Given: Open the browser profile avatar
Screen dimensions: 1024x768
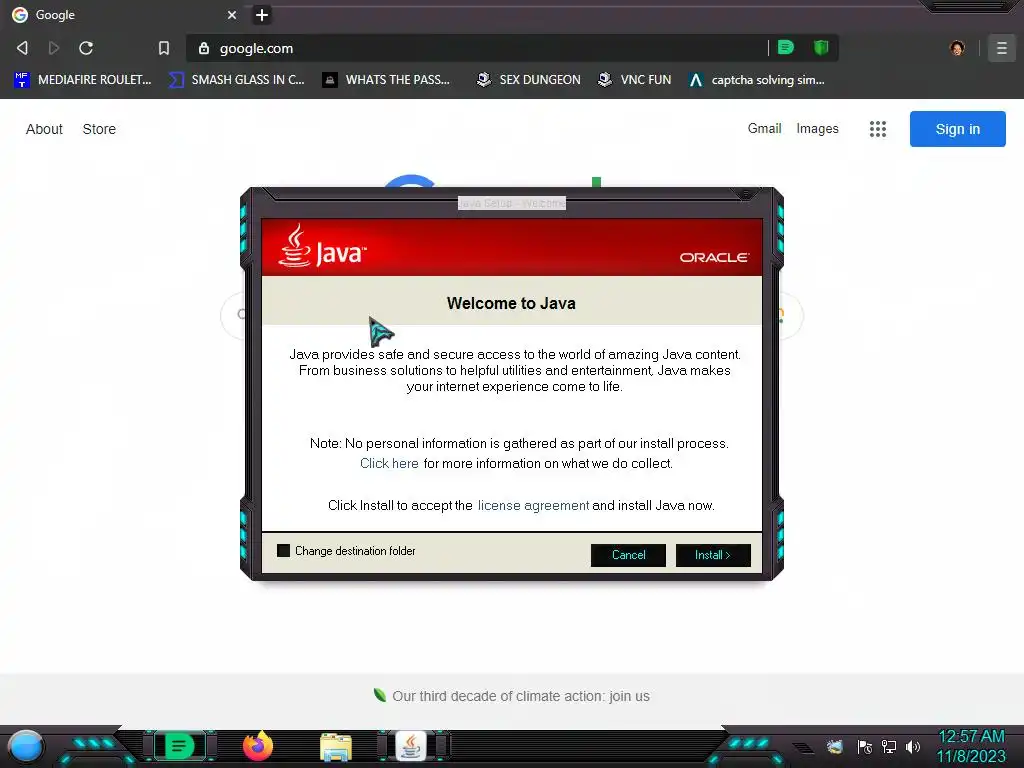Looking at the screenshot, I should 957,48.
